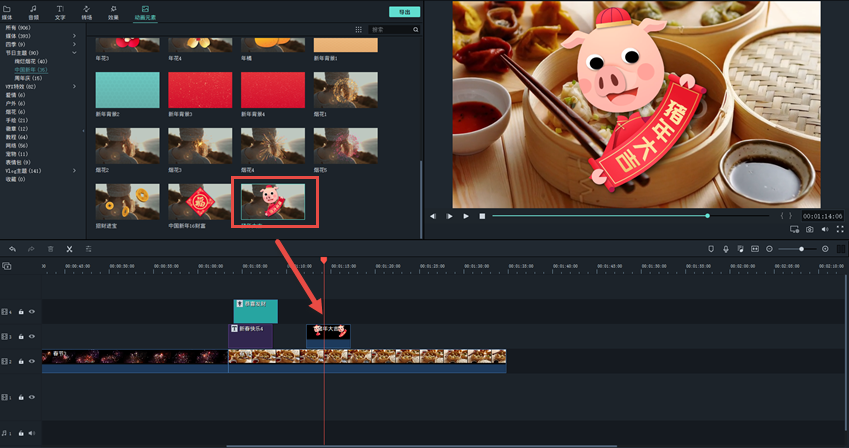Lock video track 4

click(x=21, y=311)
